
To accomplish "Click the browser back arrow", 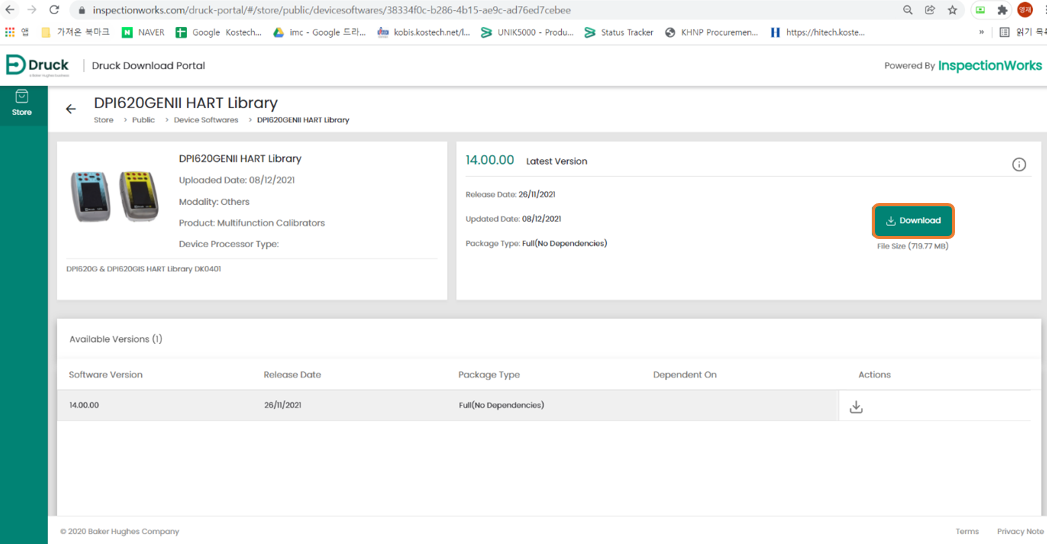I will pyautogui.click(x=9, y=10).
